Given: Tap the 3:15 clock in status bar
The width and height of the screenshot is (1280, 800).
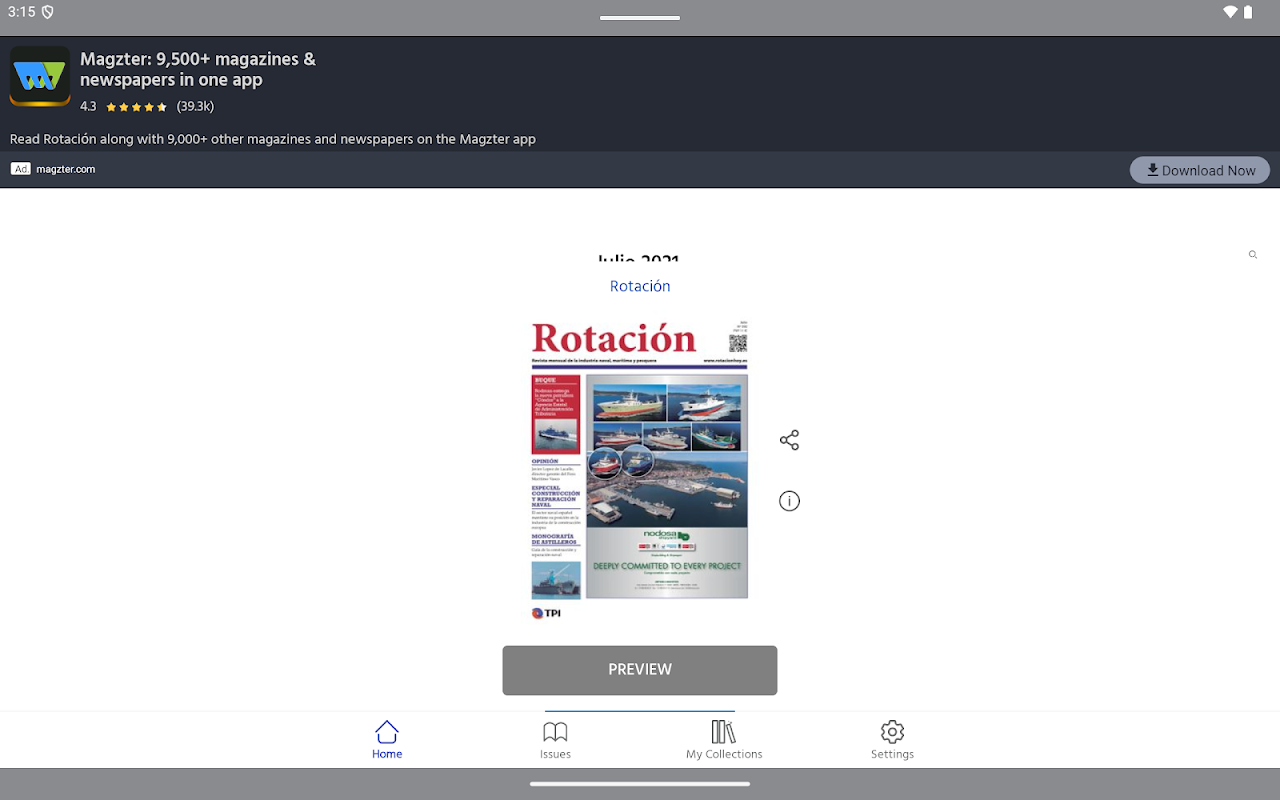Looking at the screenshot, I should click(22, 12).
